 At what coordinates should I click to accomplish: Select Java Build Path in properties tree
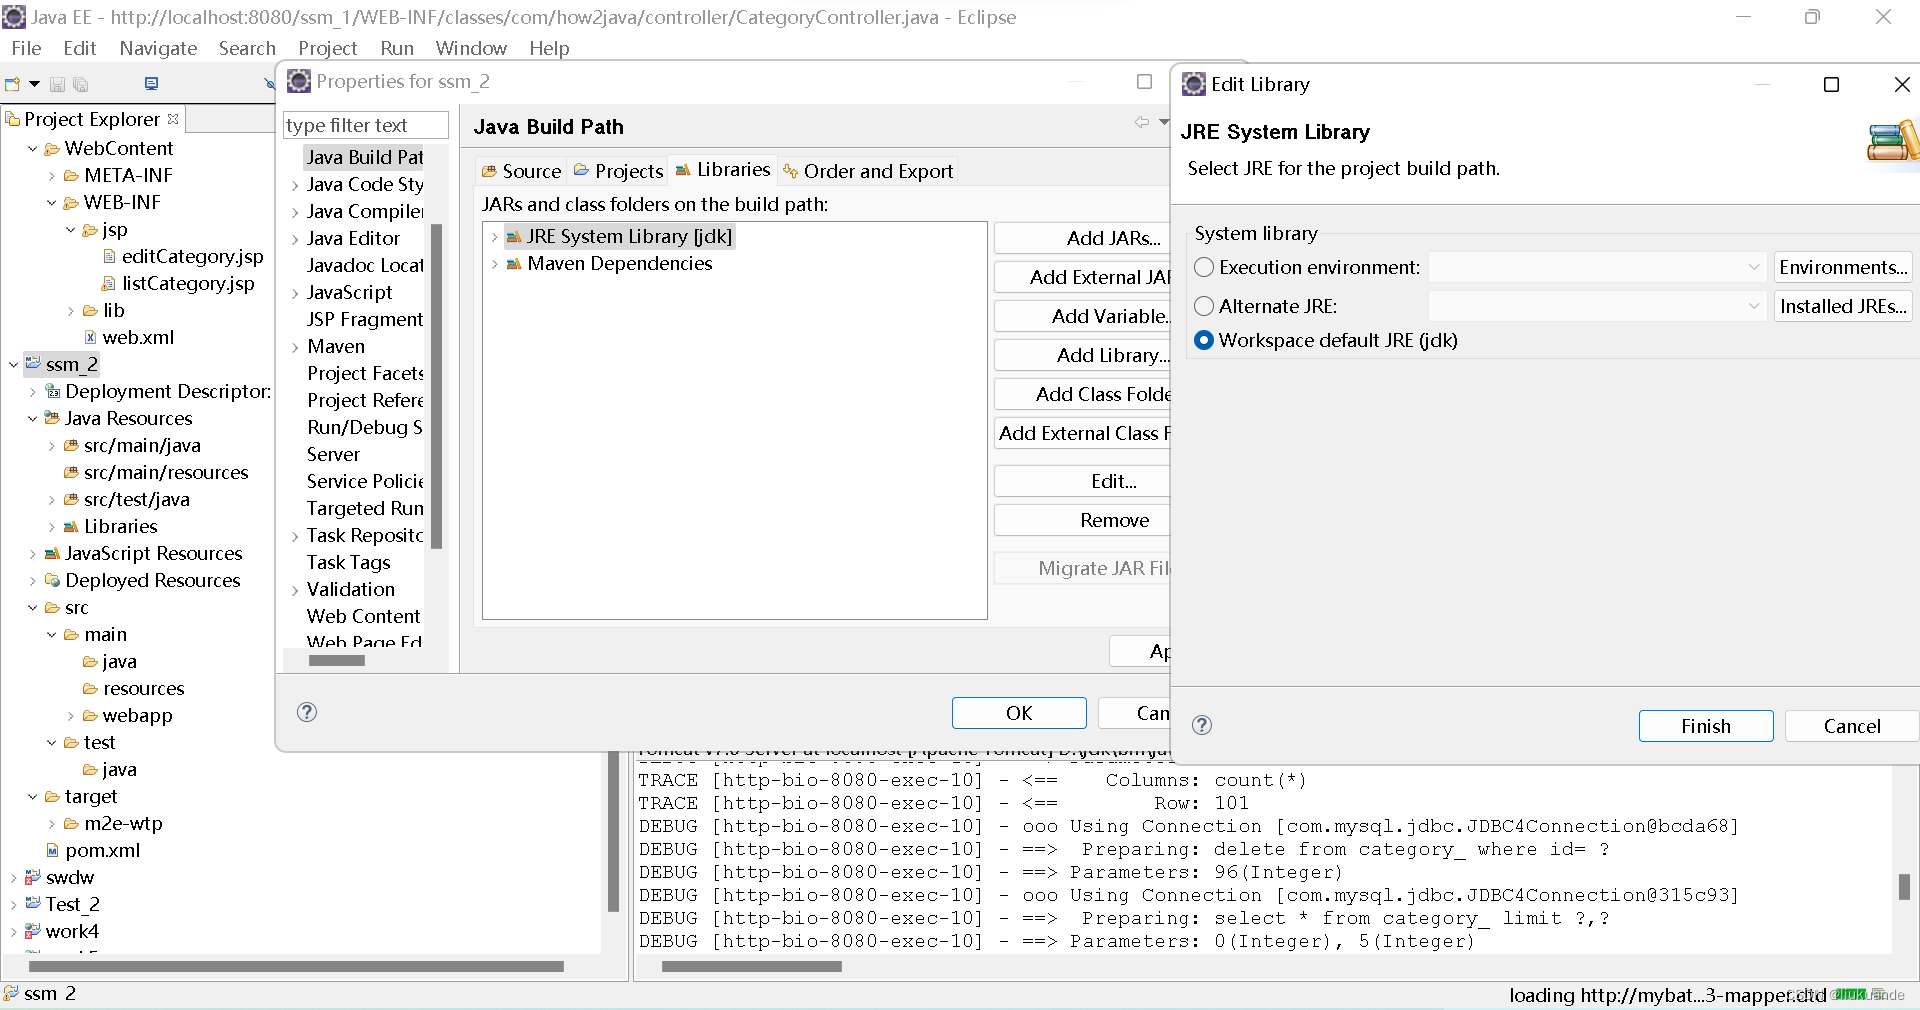[x=365, y=157]
